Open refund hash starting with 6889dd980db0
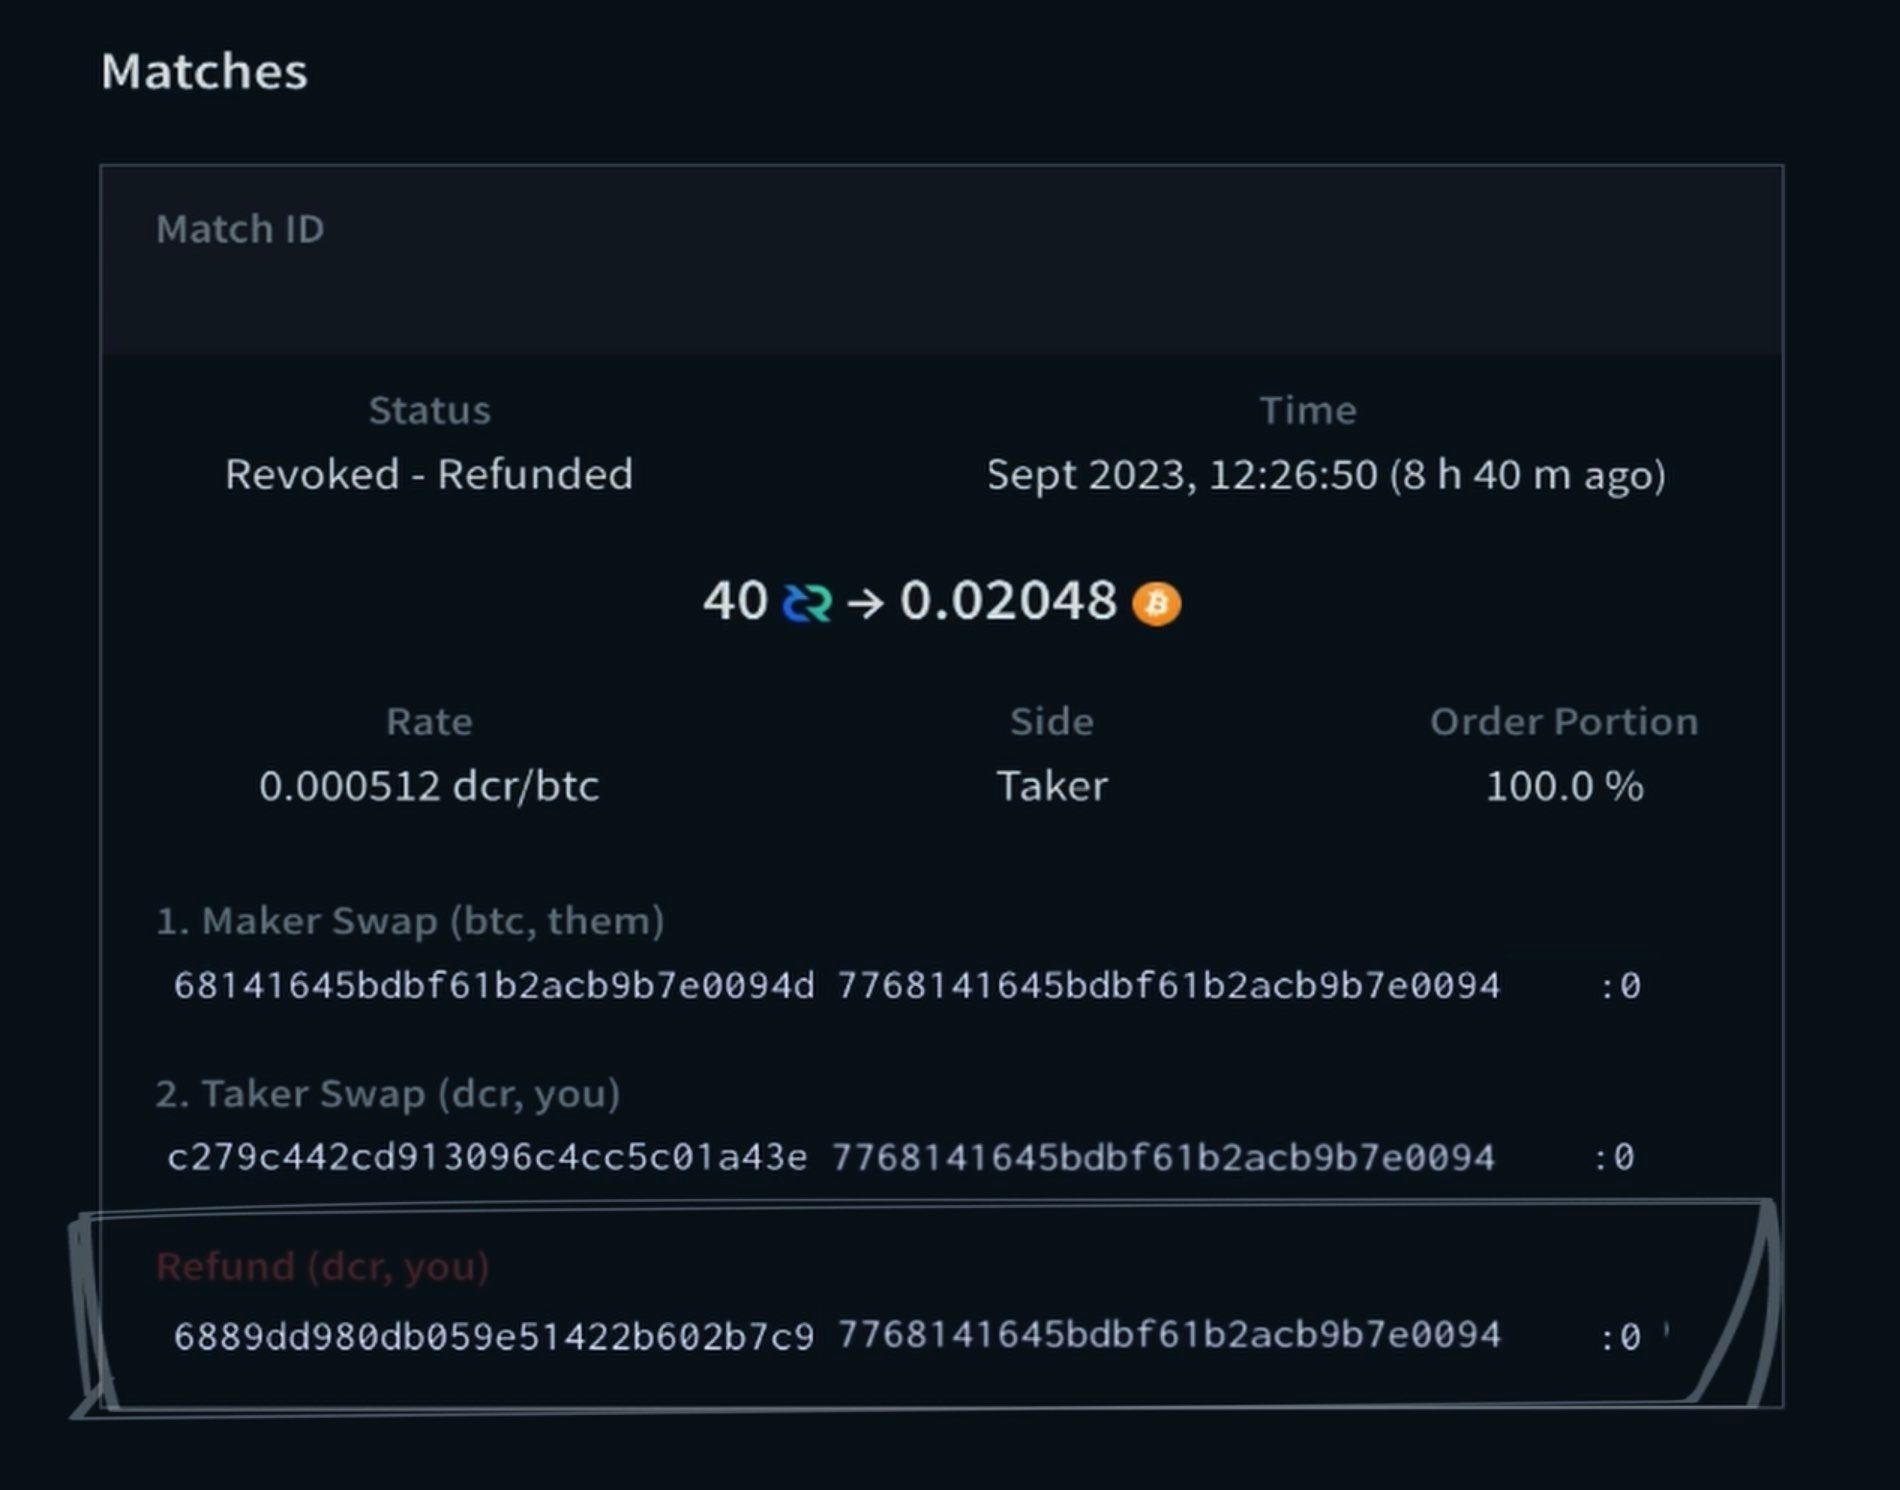This screenshot has height=1490, width=1900. click(494, 1336)
